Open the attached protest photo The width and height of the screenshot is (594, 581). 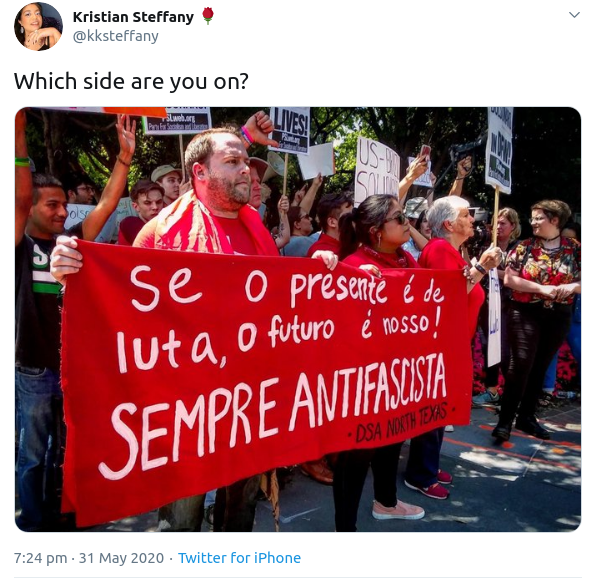click(x=298, y=319)
